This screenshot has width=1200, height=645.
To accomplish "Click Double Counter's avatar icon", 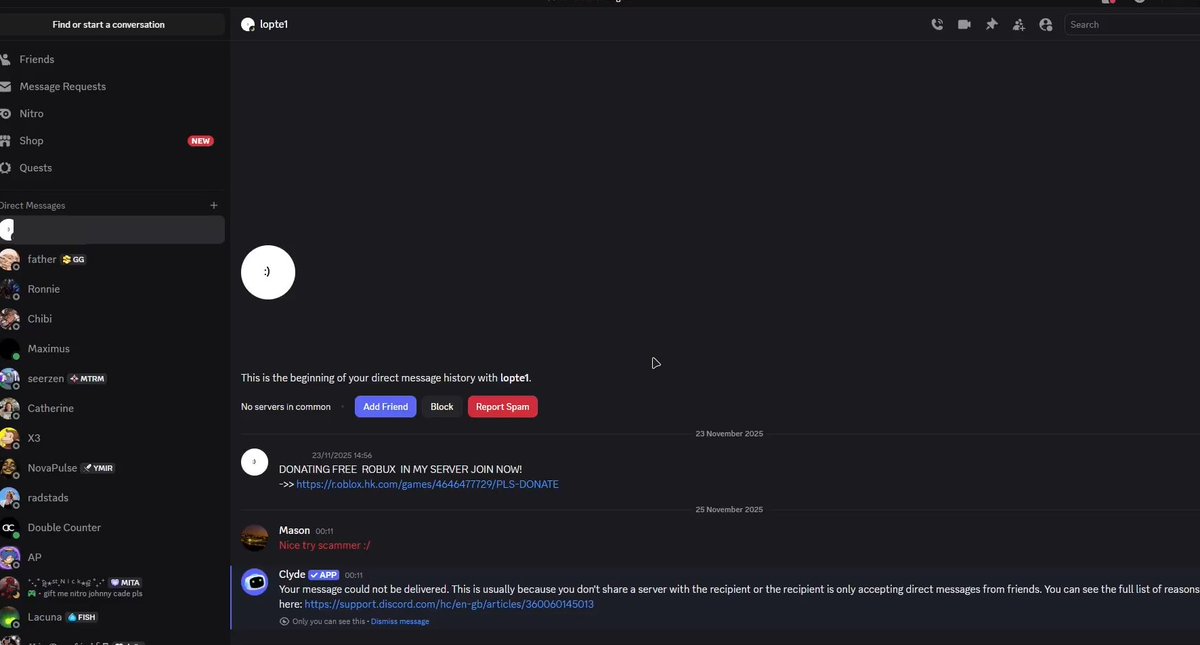I will click(8, 528).
